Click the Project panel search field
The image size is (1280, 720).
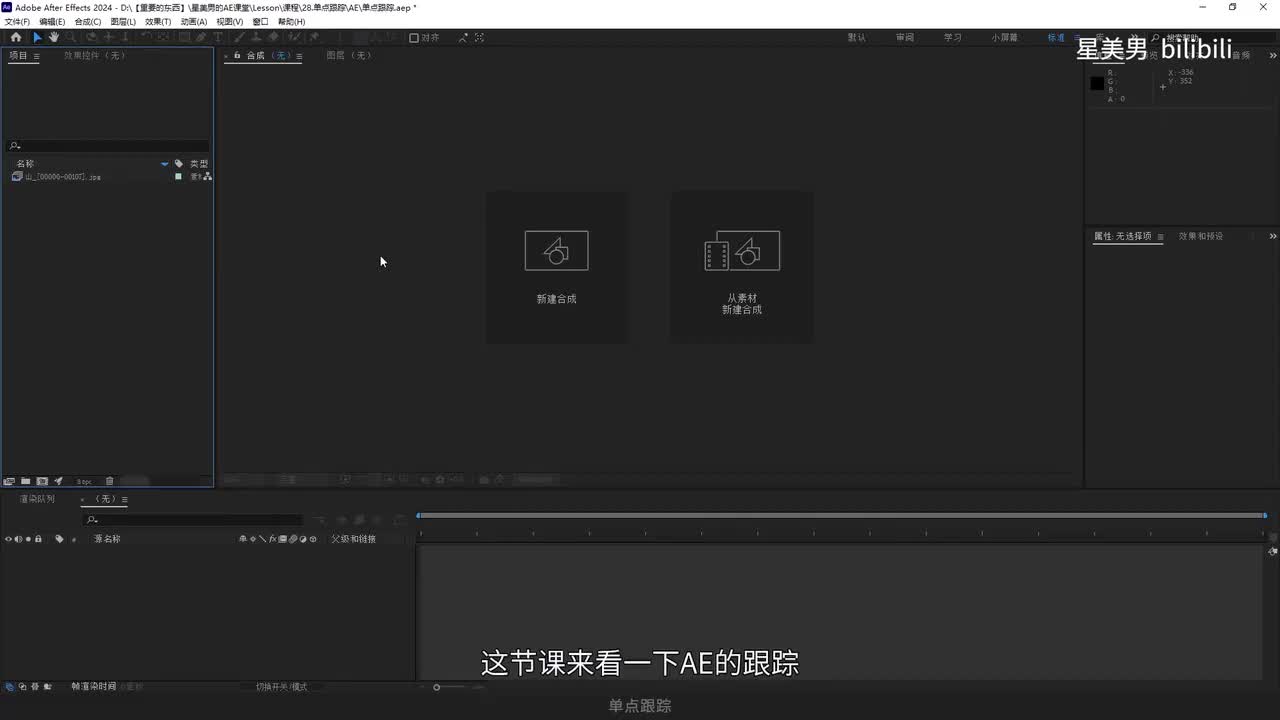coord(108,146)
